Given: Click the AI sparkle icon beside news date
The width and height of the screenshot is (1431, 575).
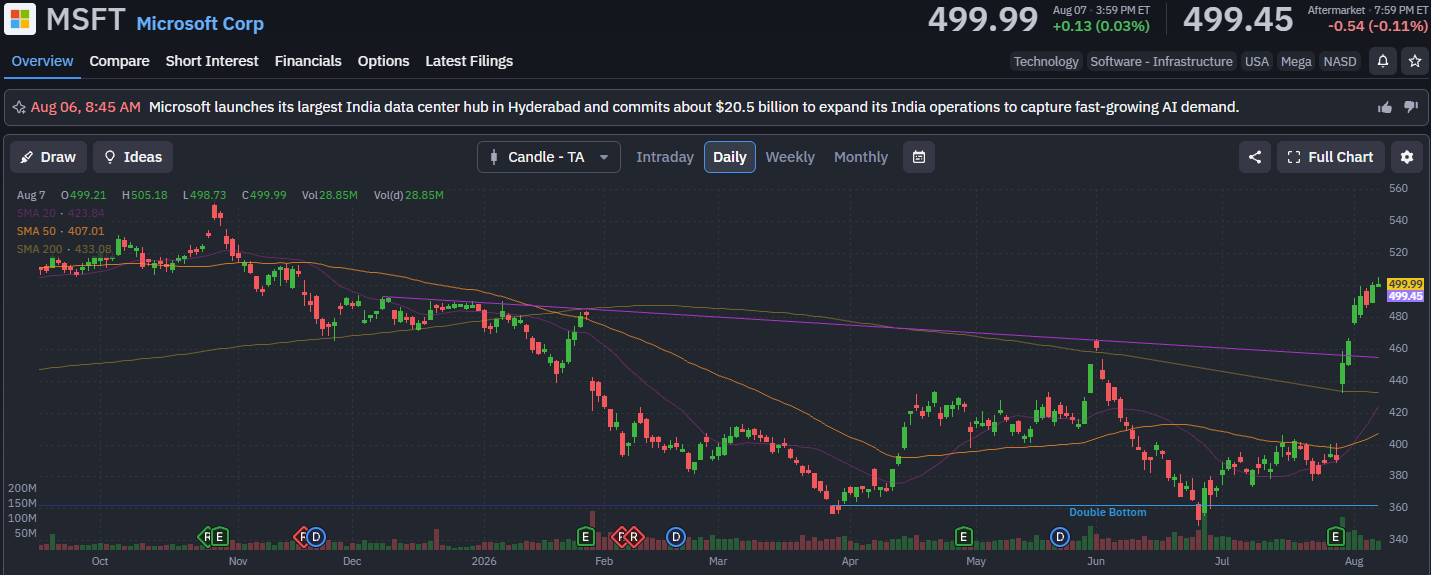Looking at the screenshot, I should coord(19,106).
